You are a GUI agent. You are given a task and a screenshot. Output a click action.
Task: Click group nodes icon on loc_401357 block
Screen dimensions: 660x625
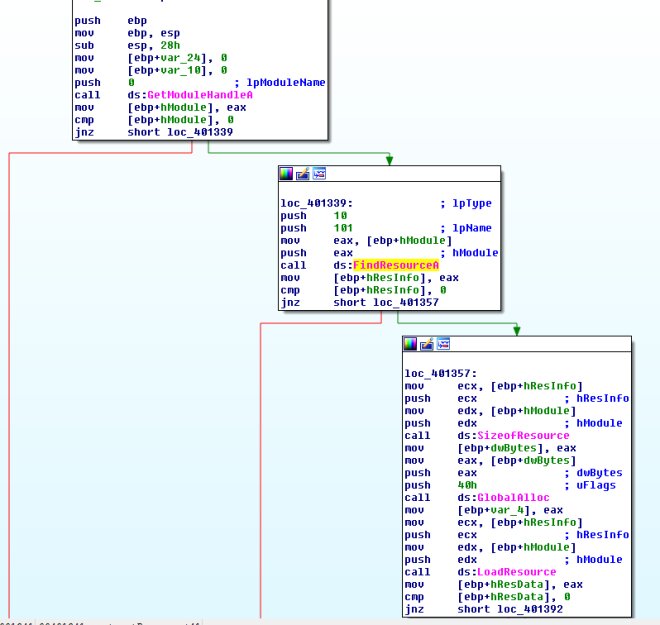[441, 344]
